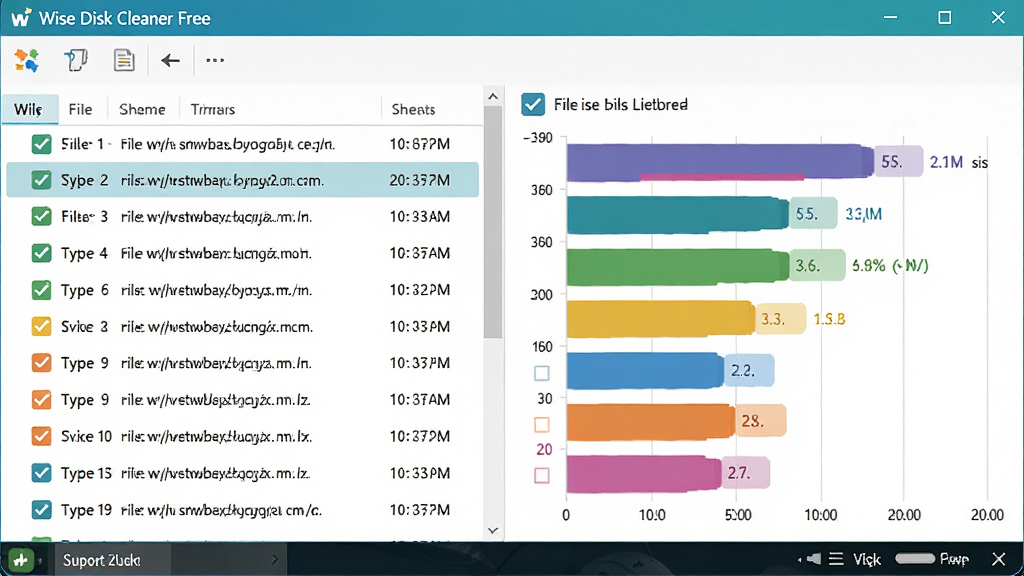1024x576 pixels.
Task: Click the 33,IM label beside teal bar
Action: click(x=863, y=214)
